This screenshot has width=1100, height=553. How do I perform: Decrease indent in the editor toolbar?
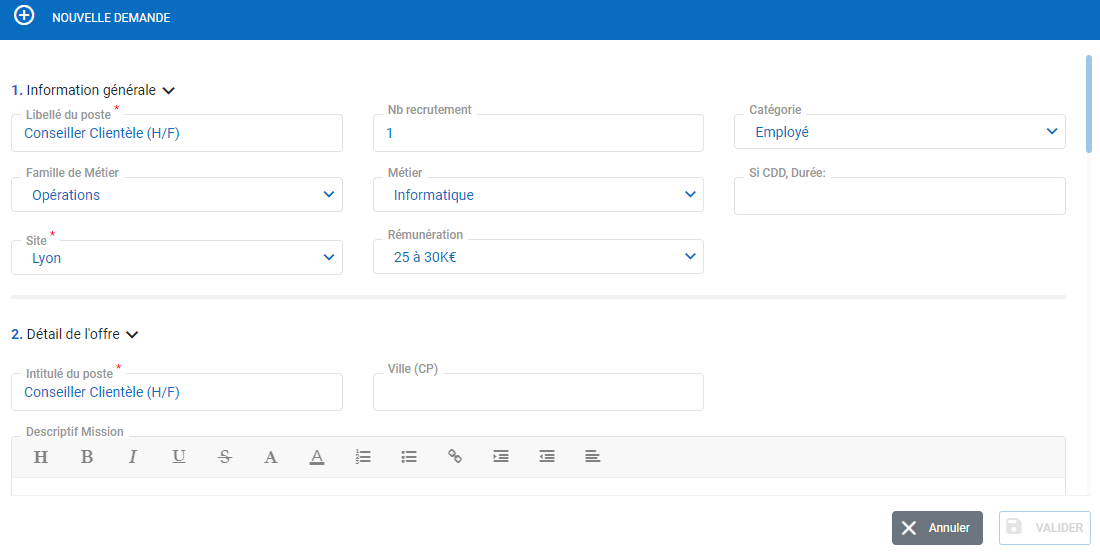pos(547,457)
